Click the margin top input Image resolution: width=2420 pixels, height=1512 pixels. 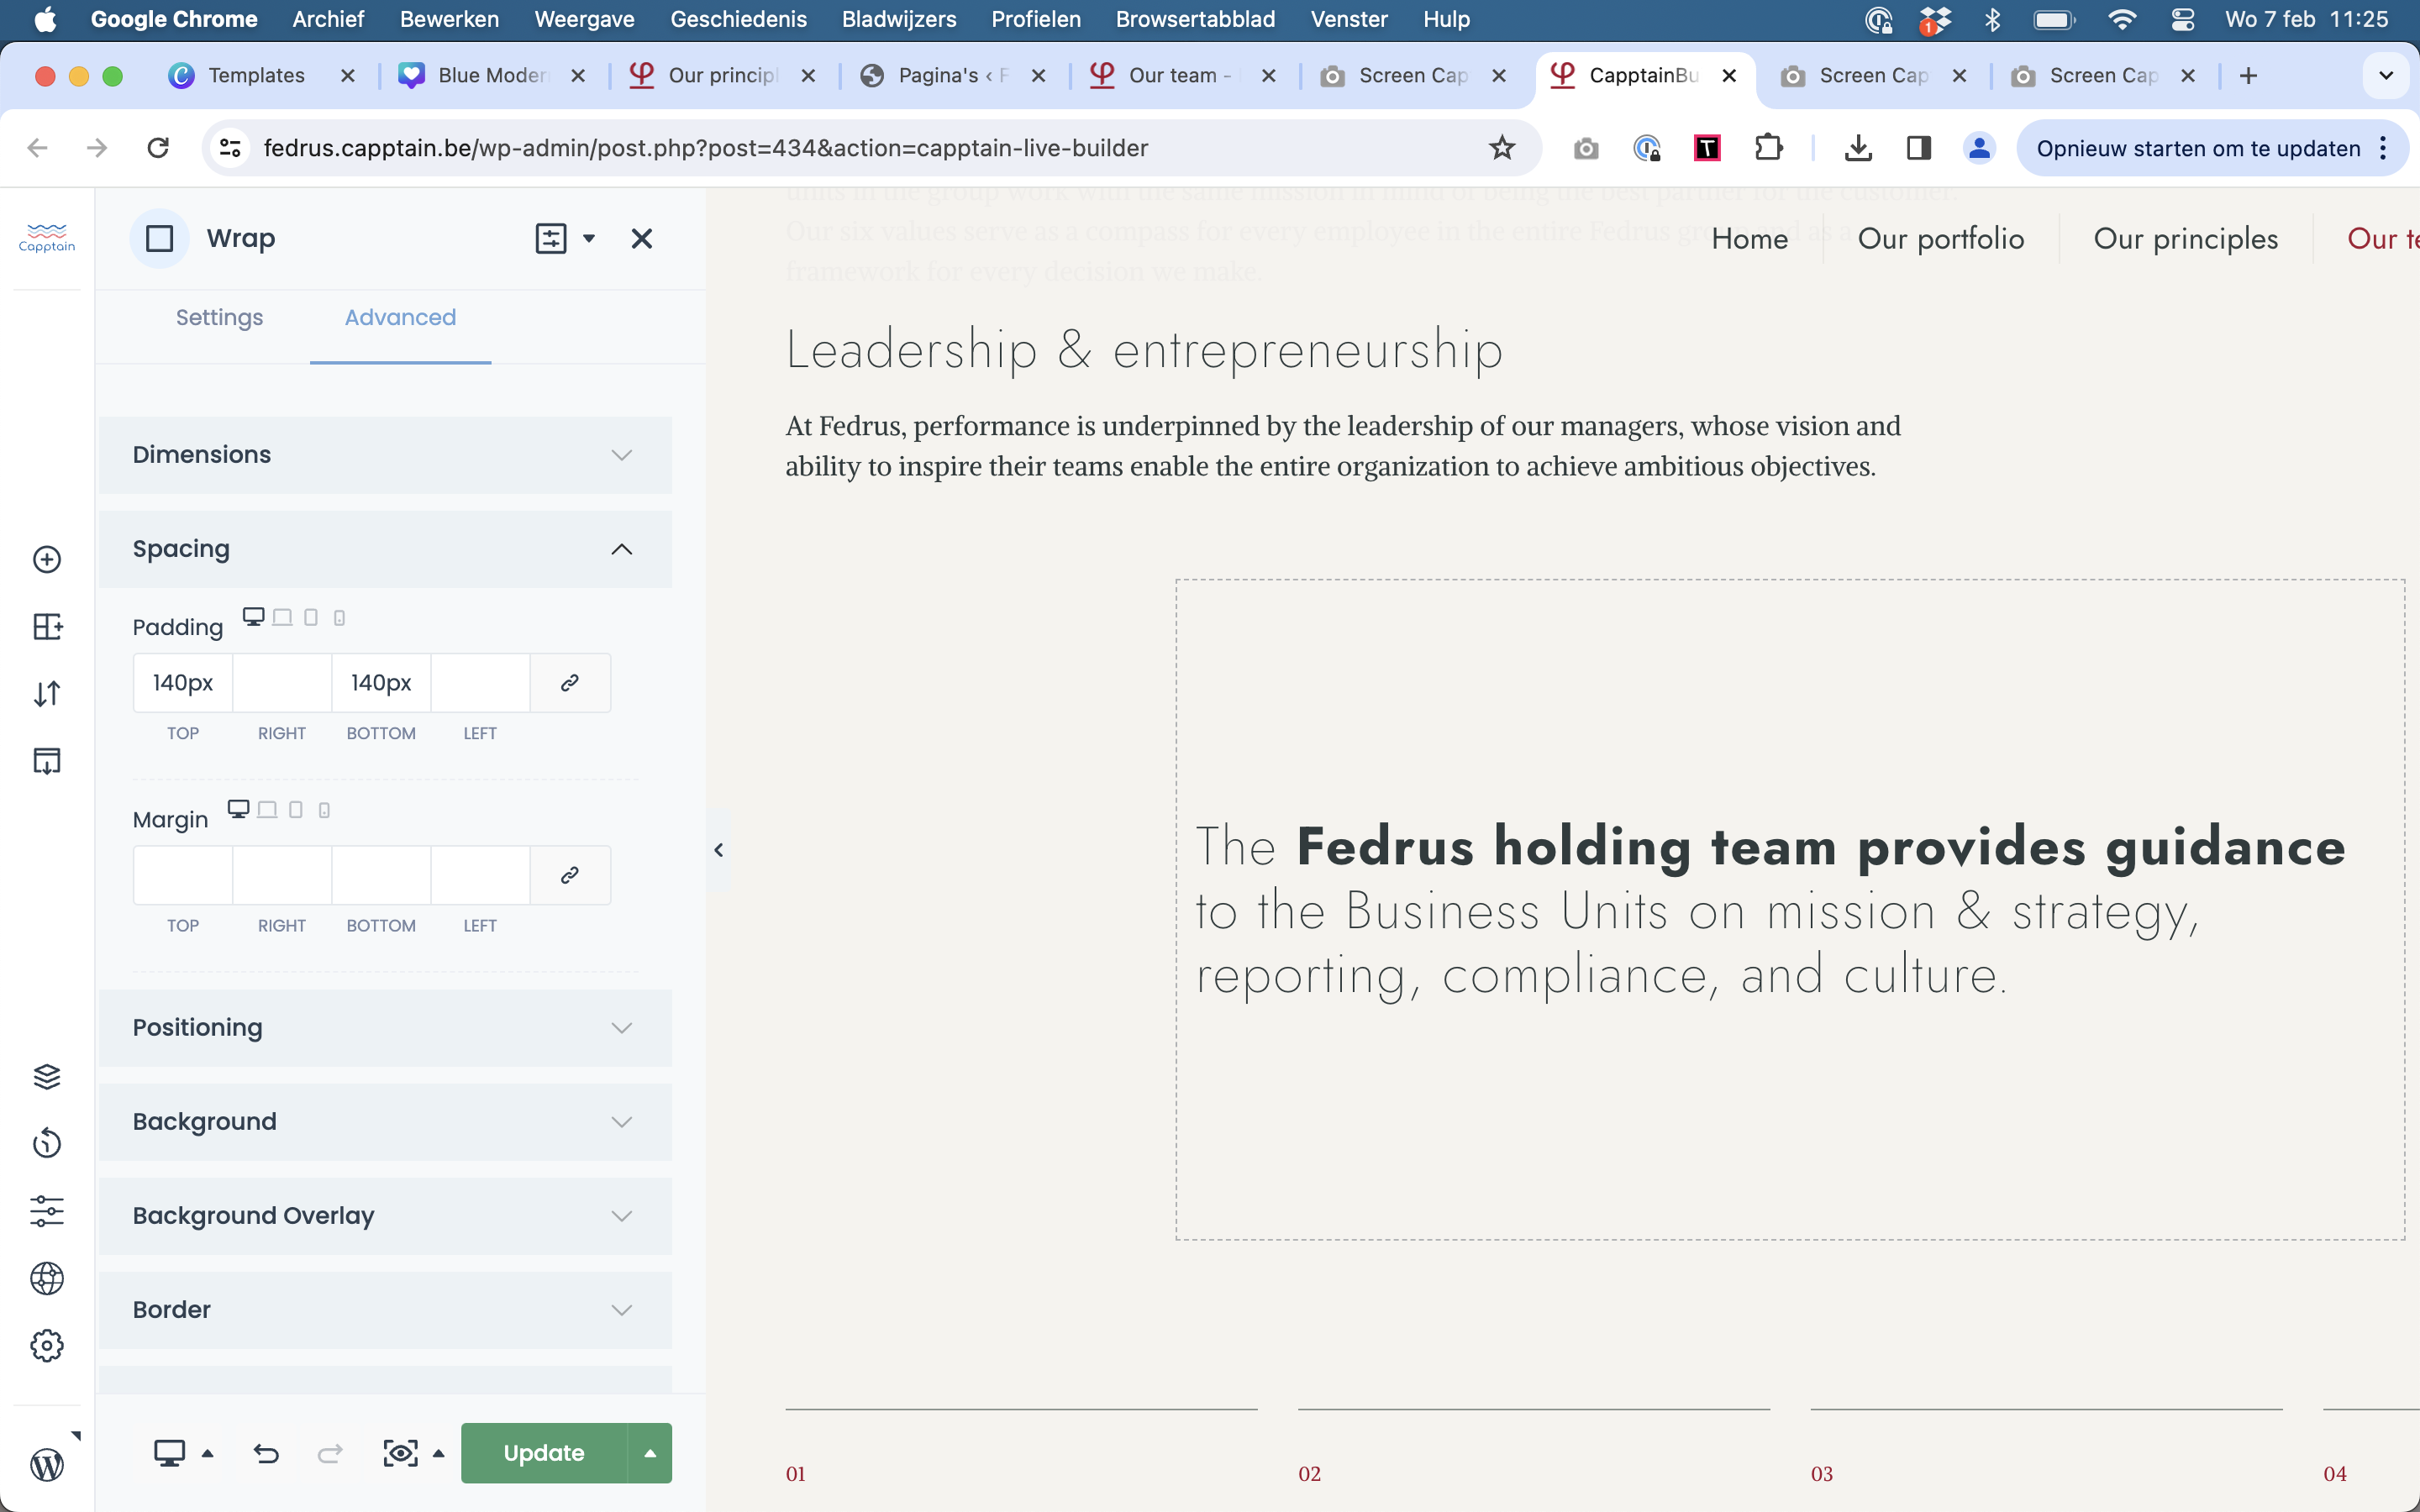pyautogui.click(x=183, y=875)
